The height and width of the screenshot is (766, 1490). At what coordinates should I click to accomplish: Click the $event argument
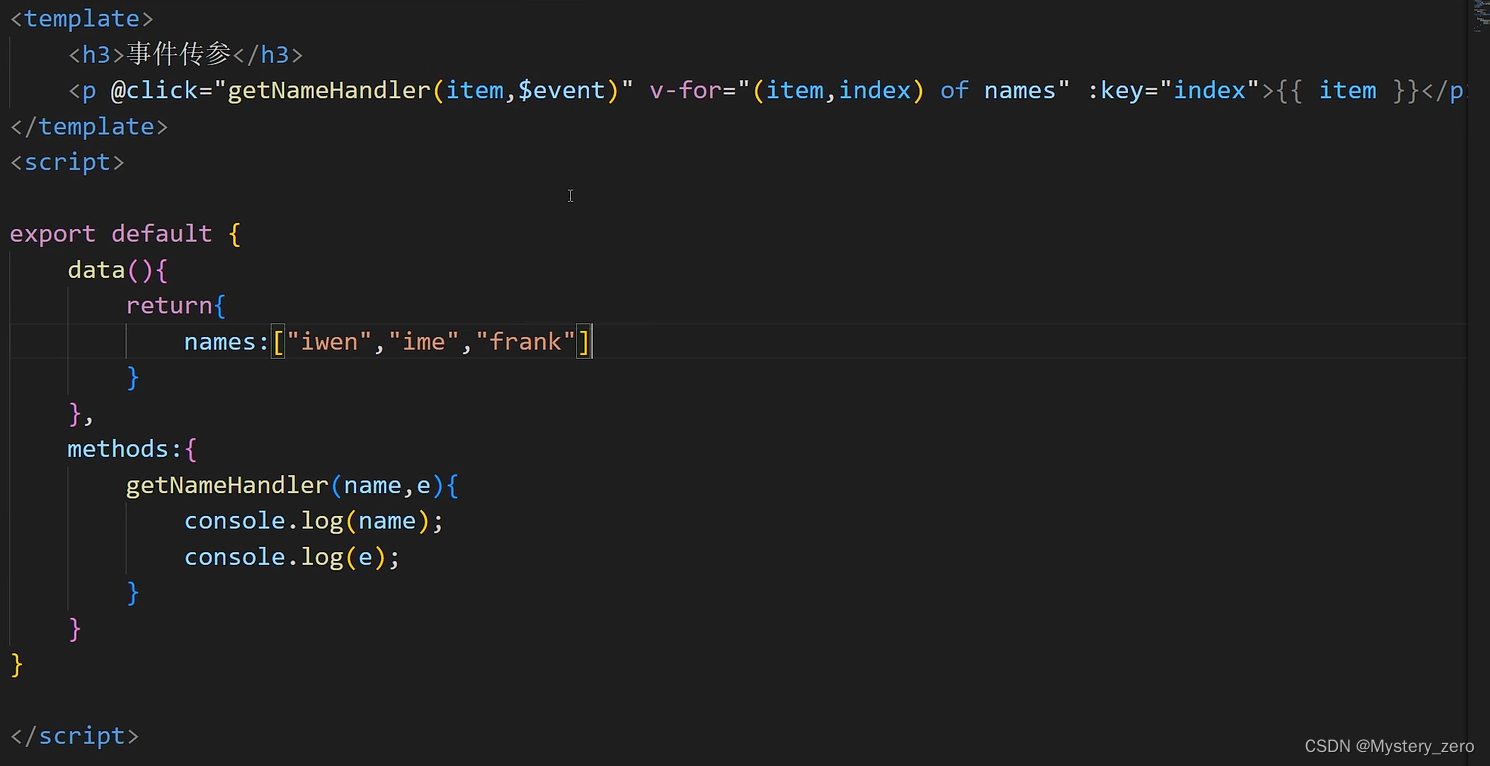tap(561, 91)
